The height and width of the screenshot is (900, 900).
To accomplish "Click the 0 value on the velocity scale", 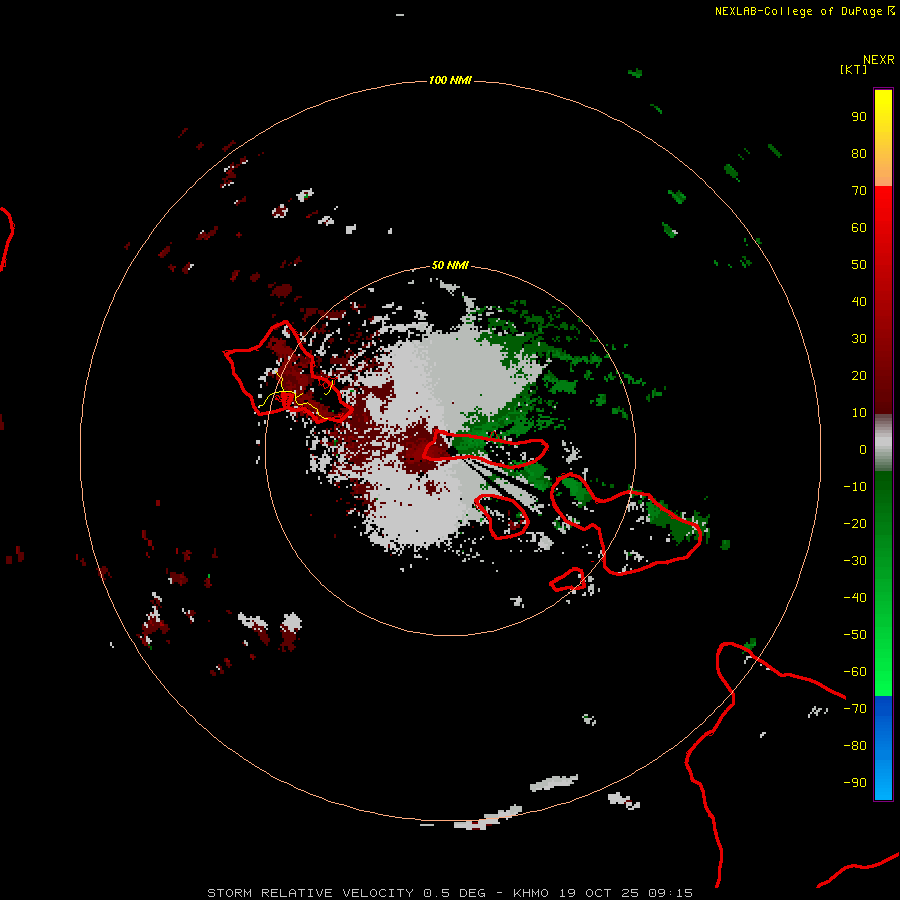I will point(863,450).
